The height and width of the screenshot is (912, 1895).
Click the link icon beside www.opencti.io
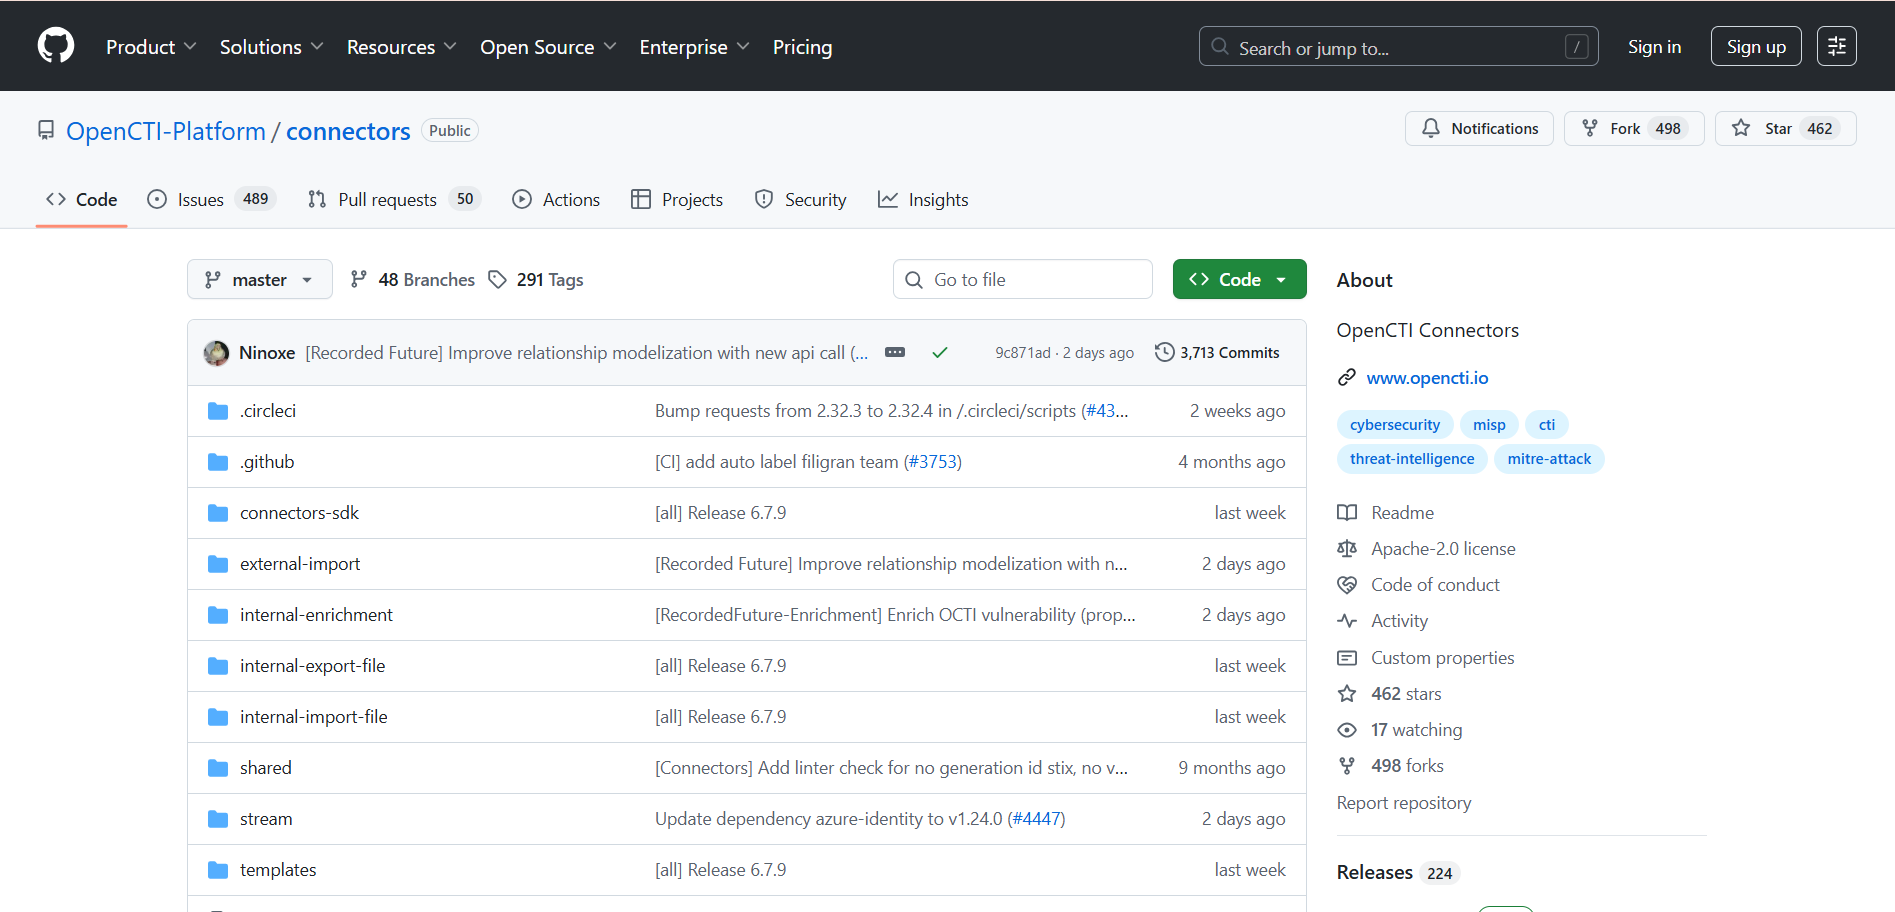(x=1347, y=377)
